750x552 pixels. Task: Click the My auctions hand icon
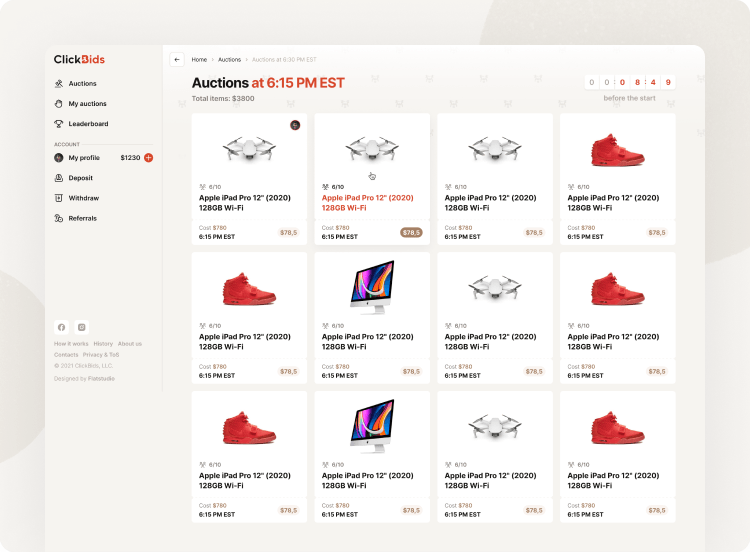(59, 104)
